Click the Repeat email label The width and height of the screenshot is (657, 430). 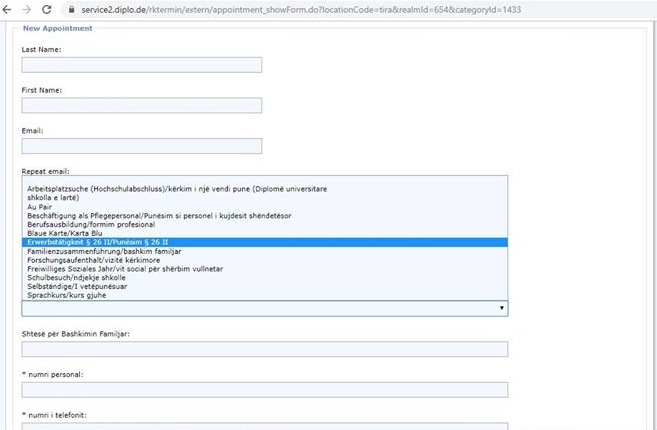pos(45,171)
